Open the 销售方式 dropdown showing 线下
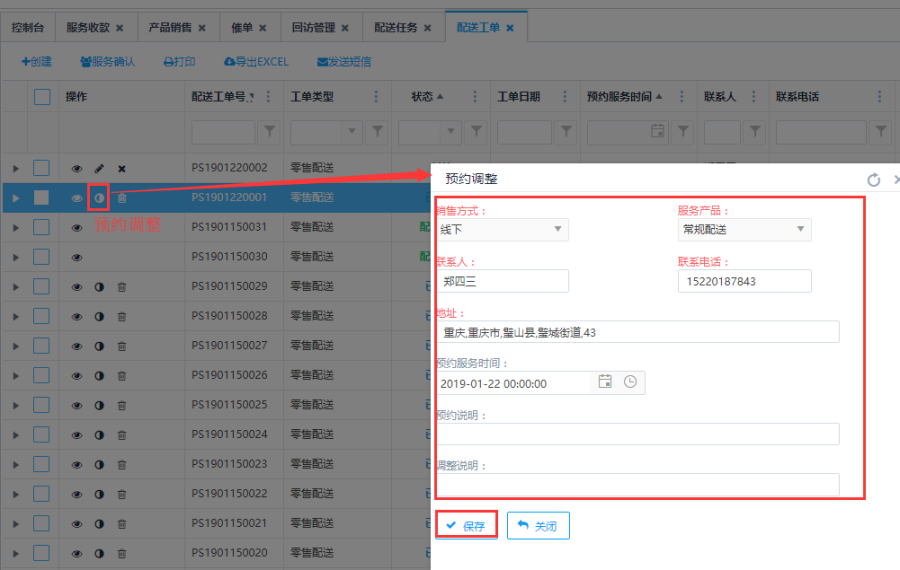Screen dimensions: 900x570 [x=502, y=230]
